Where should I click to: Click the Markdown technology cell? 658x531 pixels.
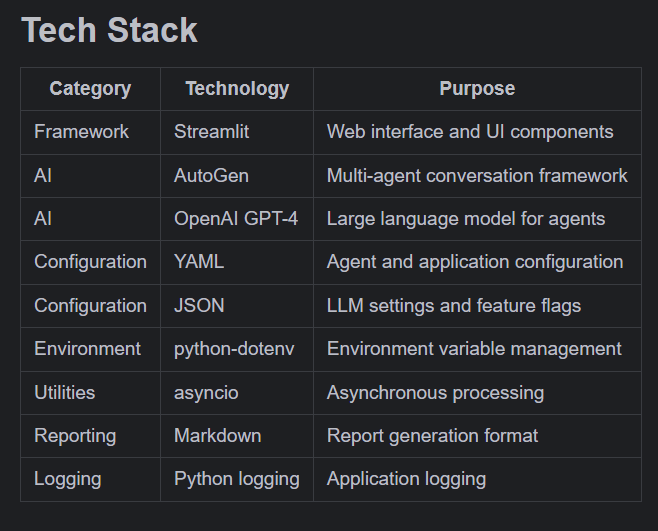click(x=237, y=436)
